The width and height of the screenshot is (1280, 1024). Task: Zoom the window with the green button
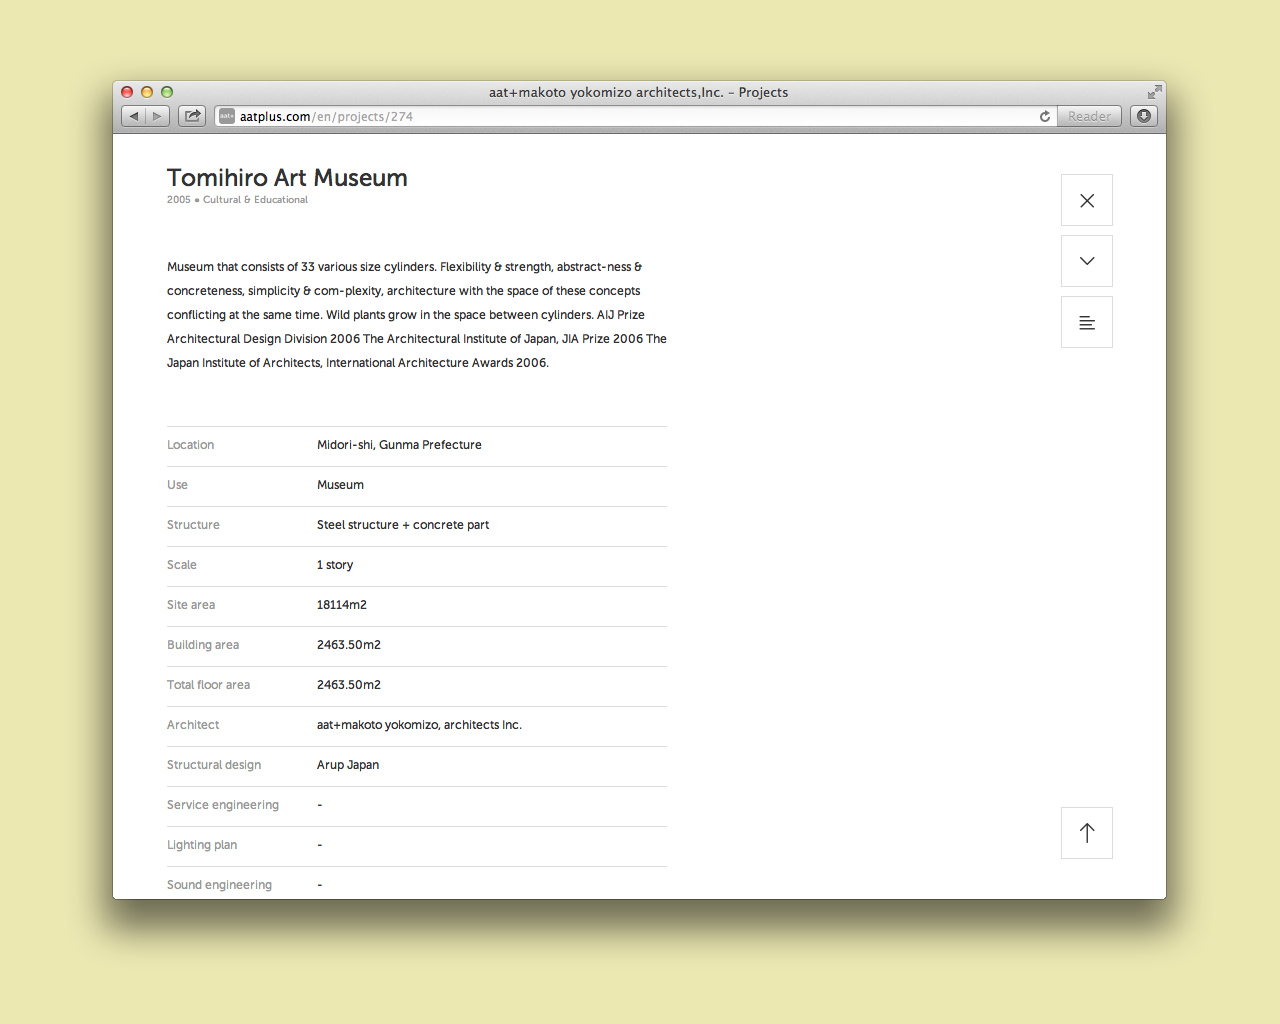(167, 92)
